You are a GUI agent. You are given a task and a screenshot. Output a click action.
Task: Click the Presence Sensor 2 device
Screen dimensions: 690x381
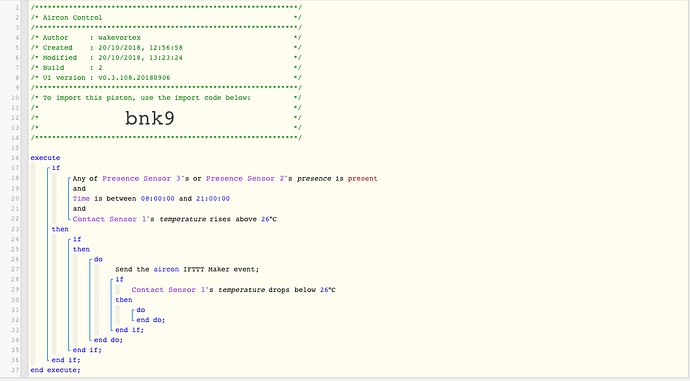coord(245,179)
